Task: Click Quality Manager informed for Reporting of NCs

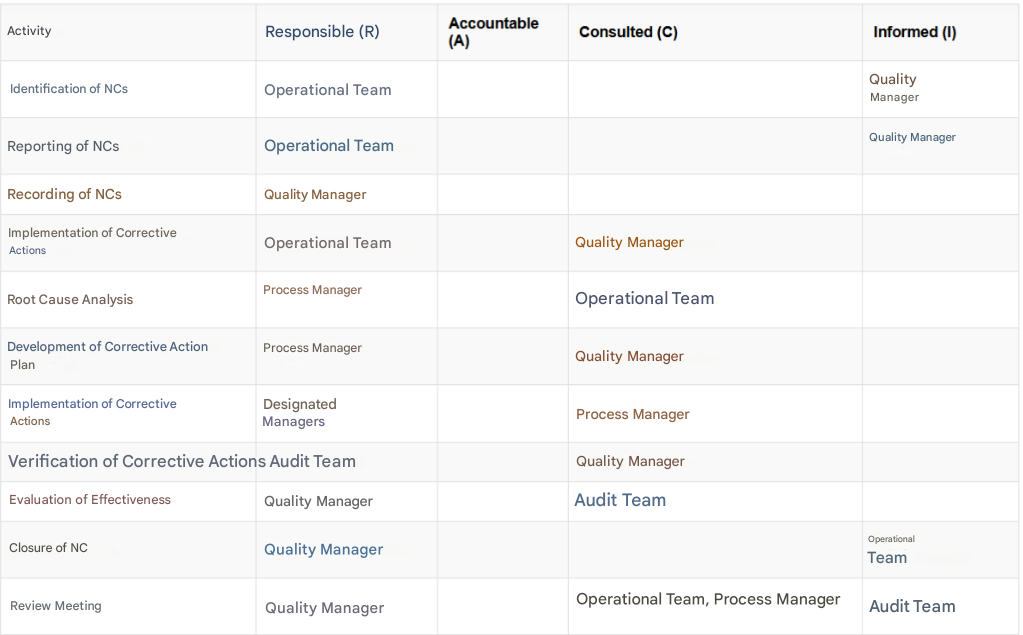Action: coord(912,137)
